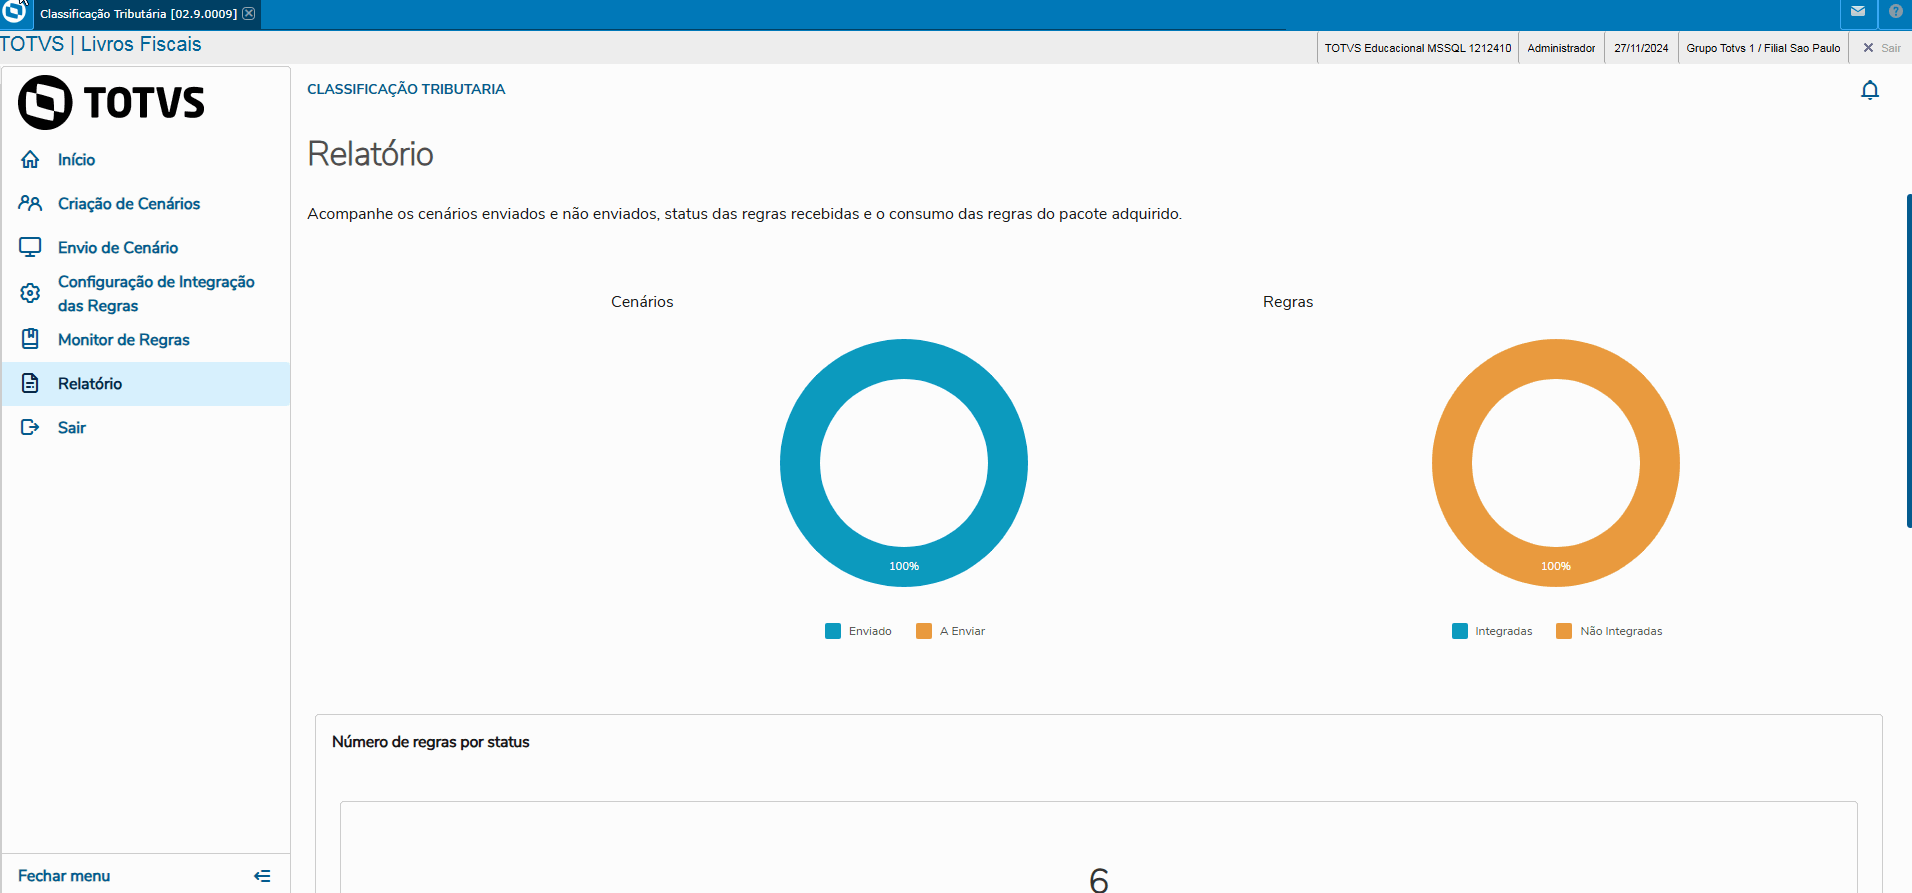The image size is (1912, 893).
Task: Click the home icon beside Início
Action: [x=30, y=160]
